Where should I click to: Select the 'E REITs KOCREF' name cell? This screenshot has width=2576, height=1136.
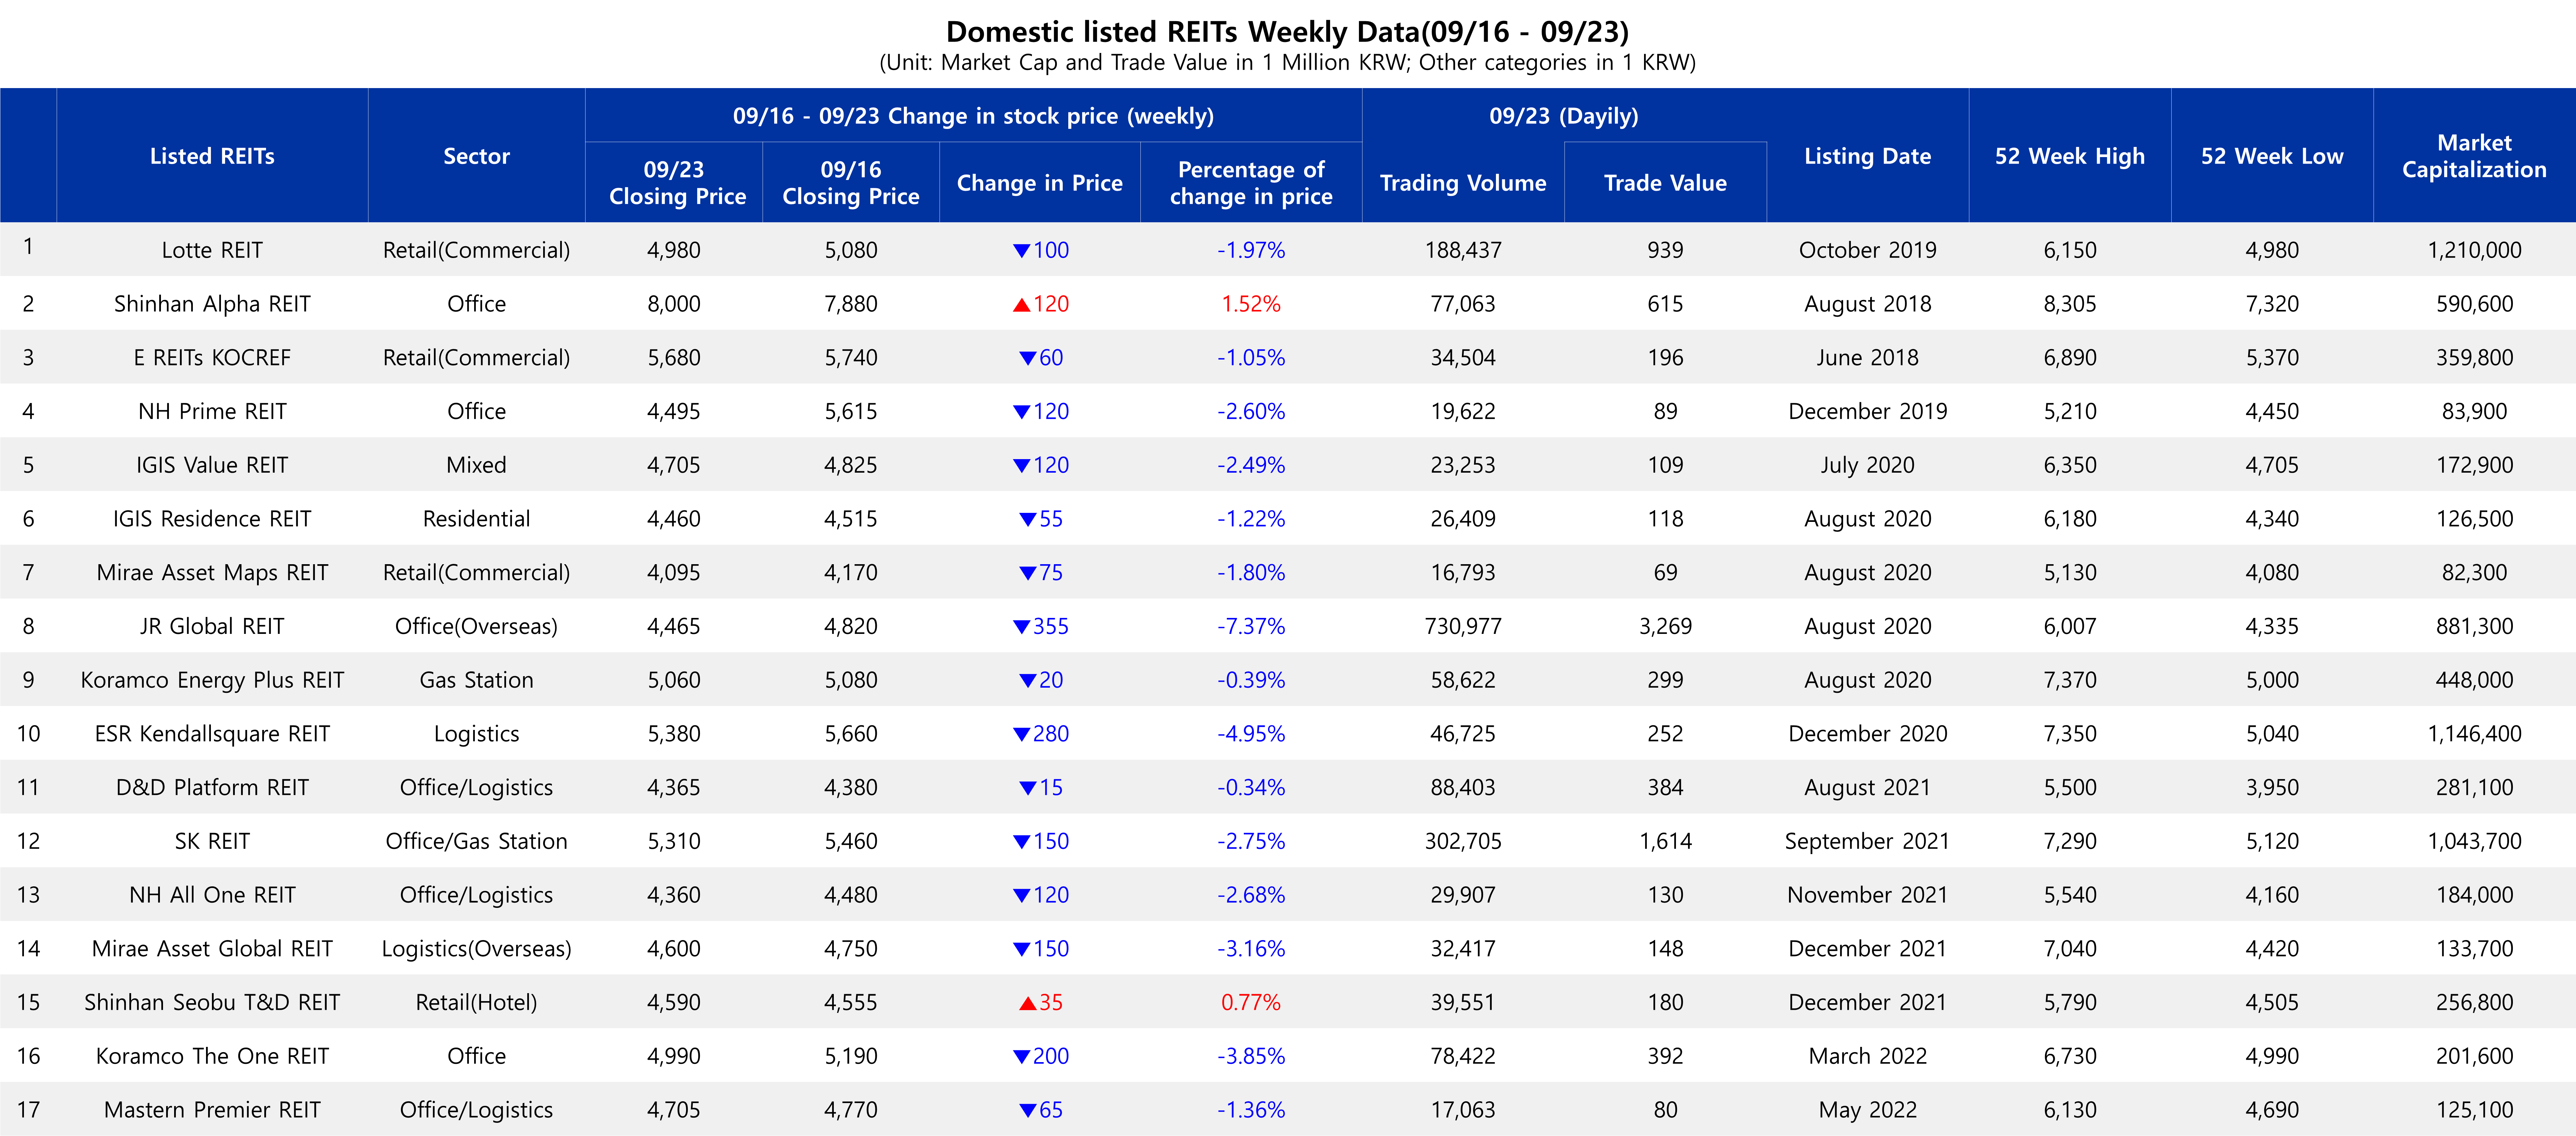click(x=212, y=358)
